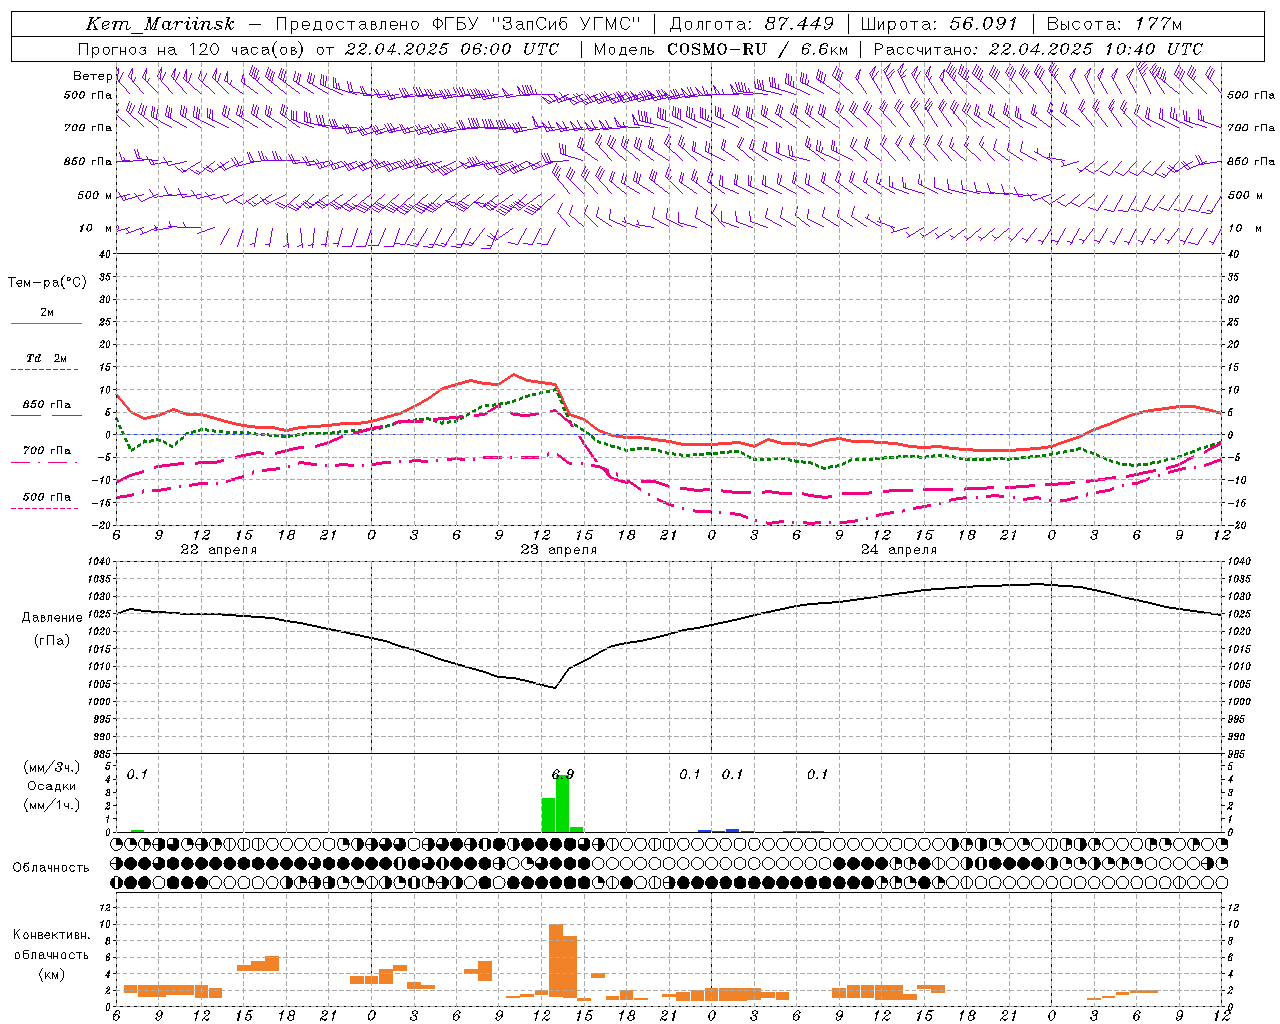
Task: Click right-side 850 гПа wind level label
Action: [x=1251, y=161]
